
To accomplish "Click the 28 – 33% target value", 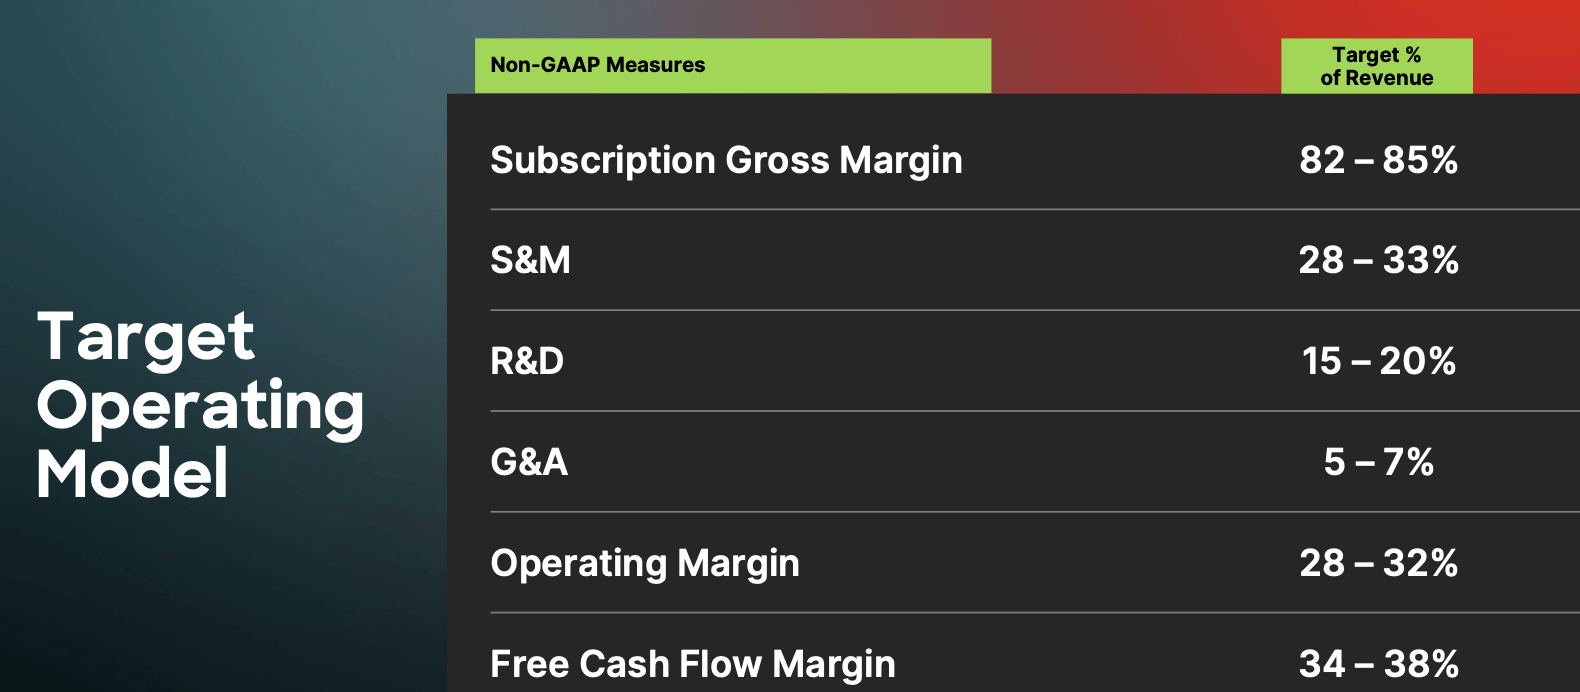I will tap(1378, 260).
